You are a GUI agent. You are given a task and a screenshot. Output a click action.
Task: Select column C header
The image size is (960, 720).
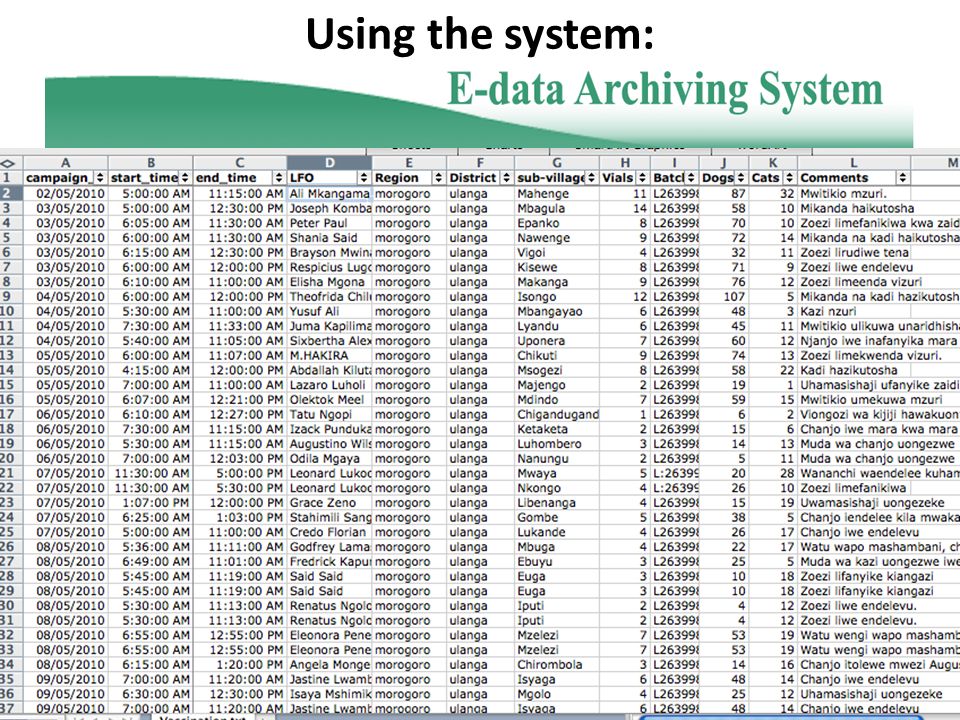pyautogui.click(x=240, y=163)
